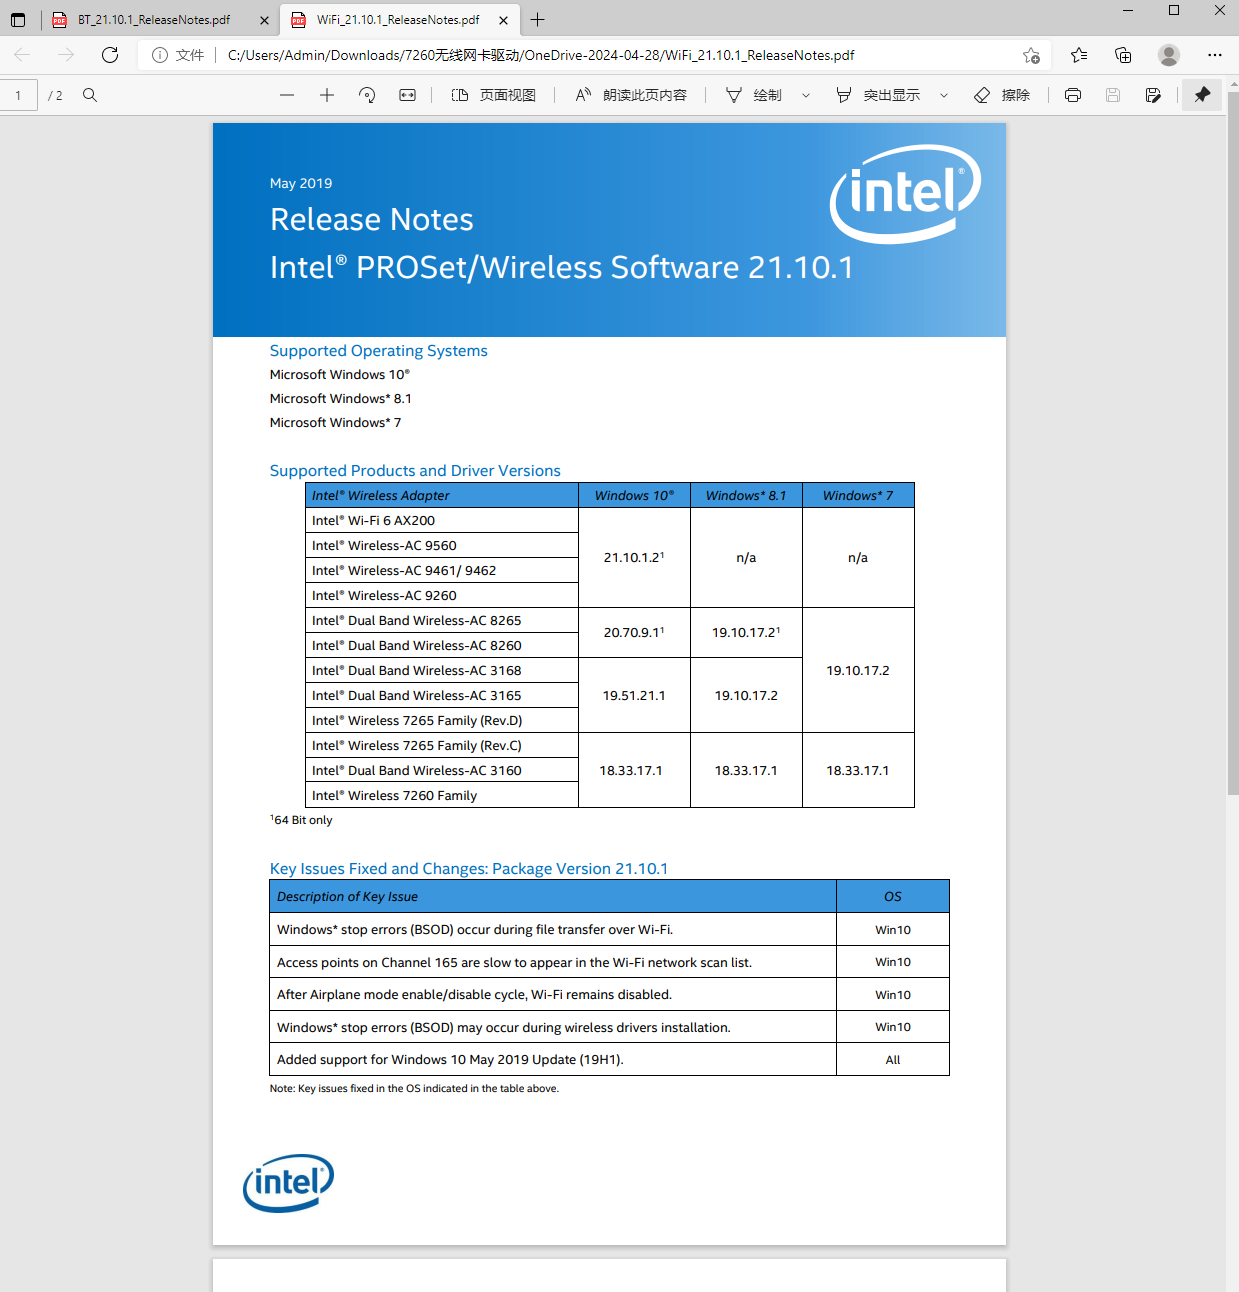The height and width of the screenshot is (1292, 1239).
Task: Fit the PDF page to width
Action: tap(407, 95)
